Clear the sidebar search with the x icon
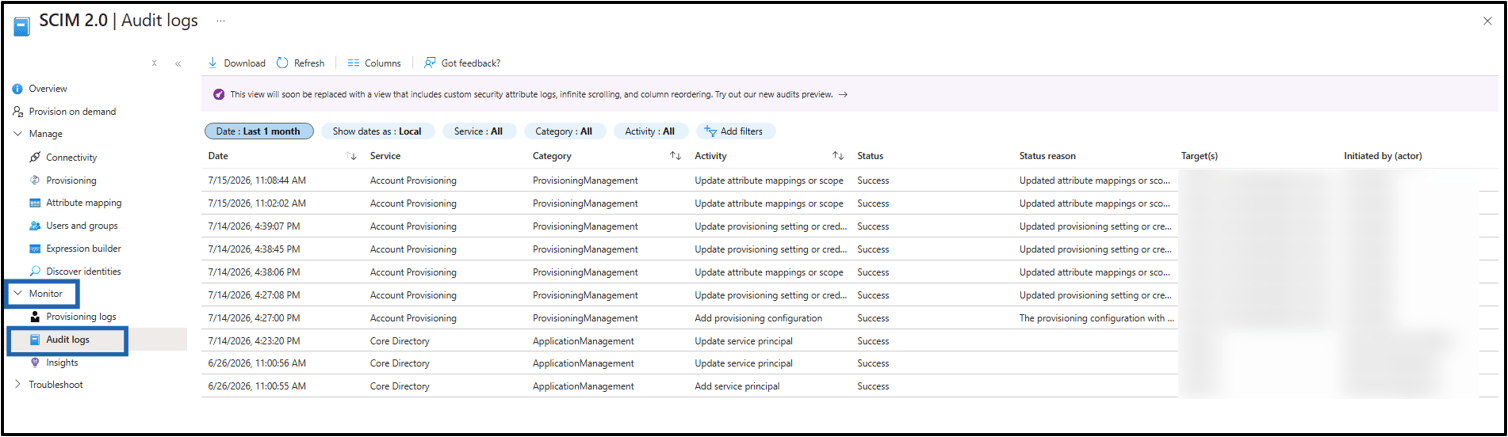Viewport: 1508px width, 437px height. coord(154,63)
